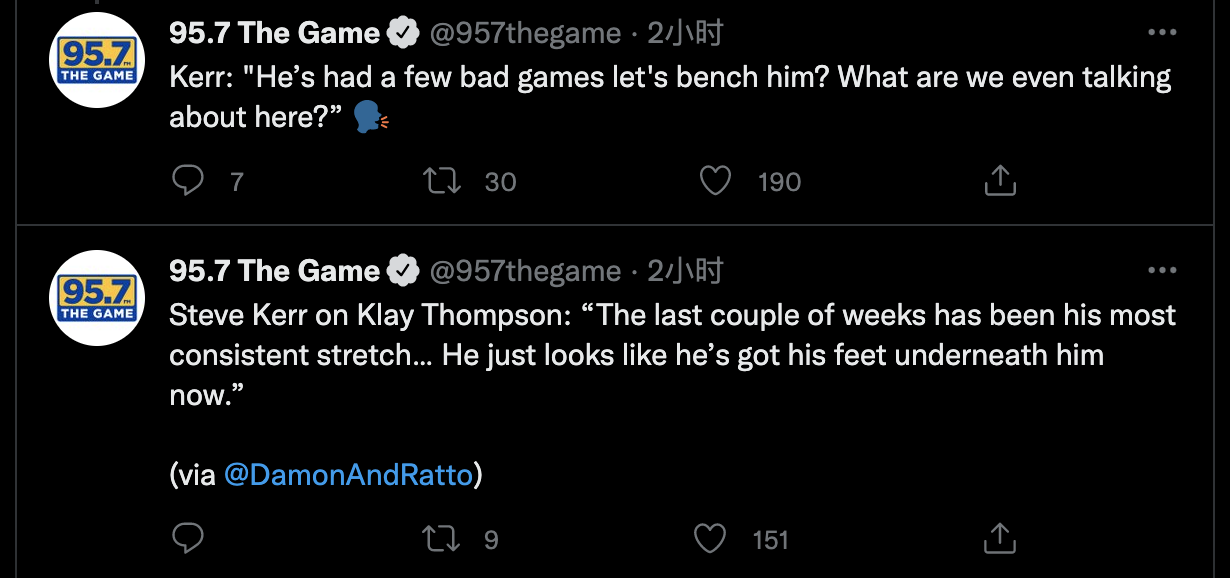The width and height of the screenshot is (1230, 578).
Task: Open 95.7 The Game name on second tweet
Action: [x=275, y=271]
